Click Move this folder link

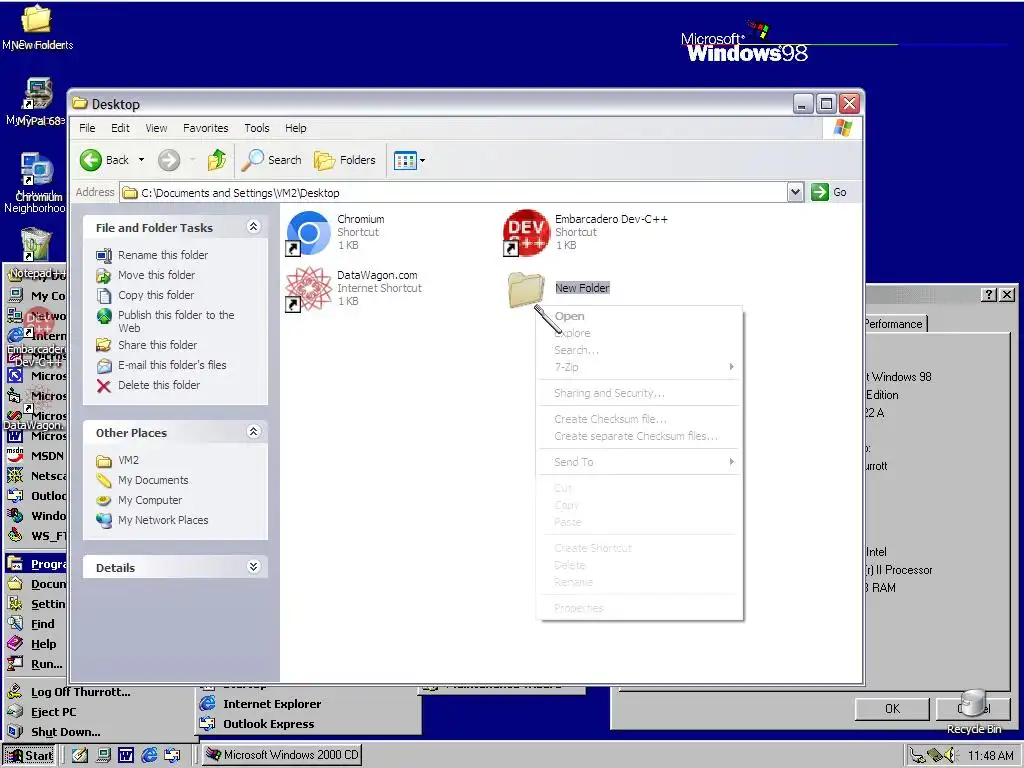click(156, 275)
